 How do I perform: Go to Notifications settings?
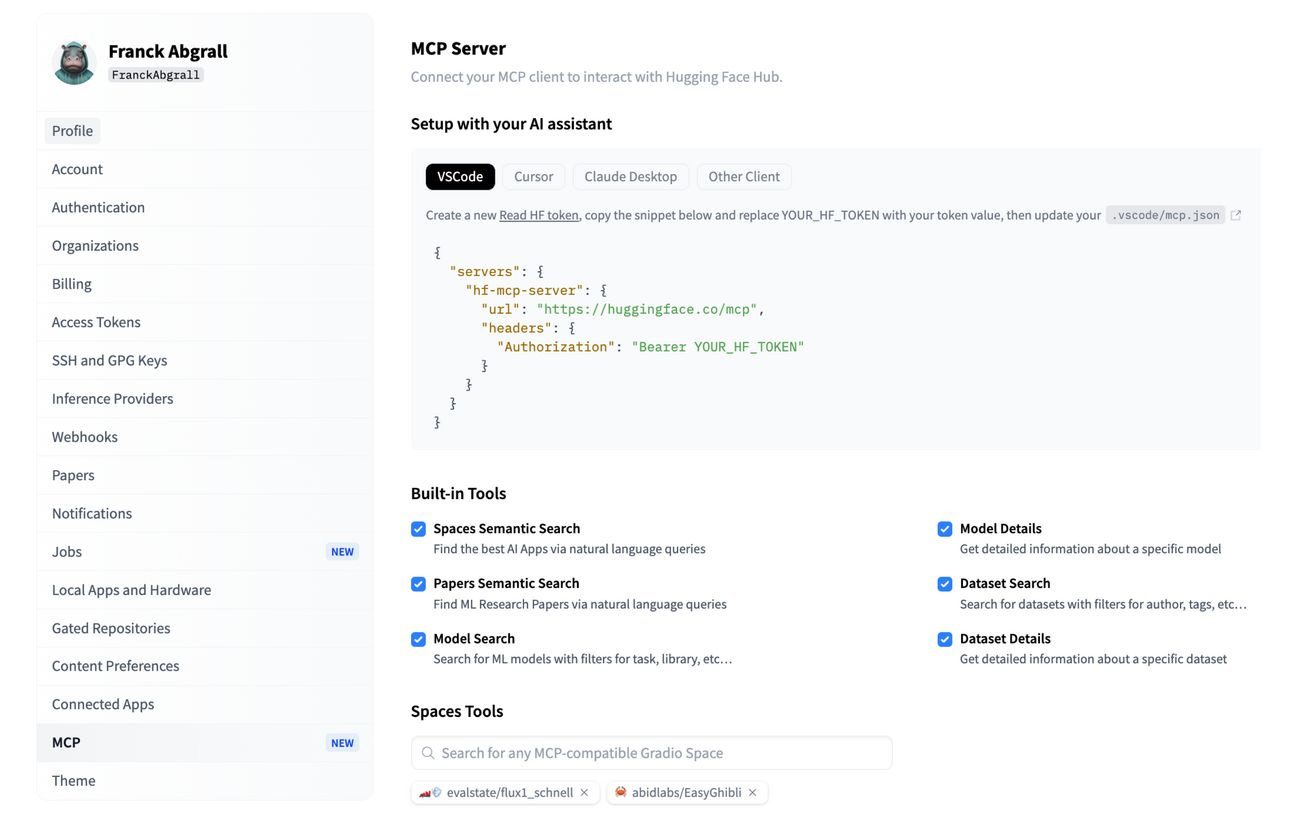tap(205, 513)
